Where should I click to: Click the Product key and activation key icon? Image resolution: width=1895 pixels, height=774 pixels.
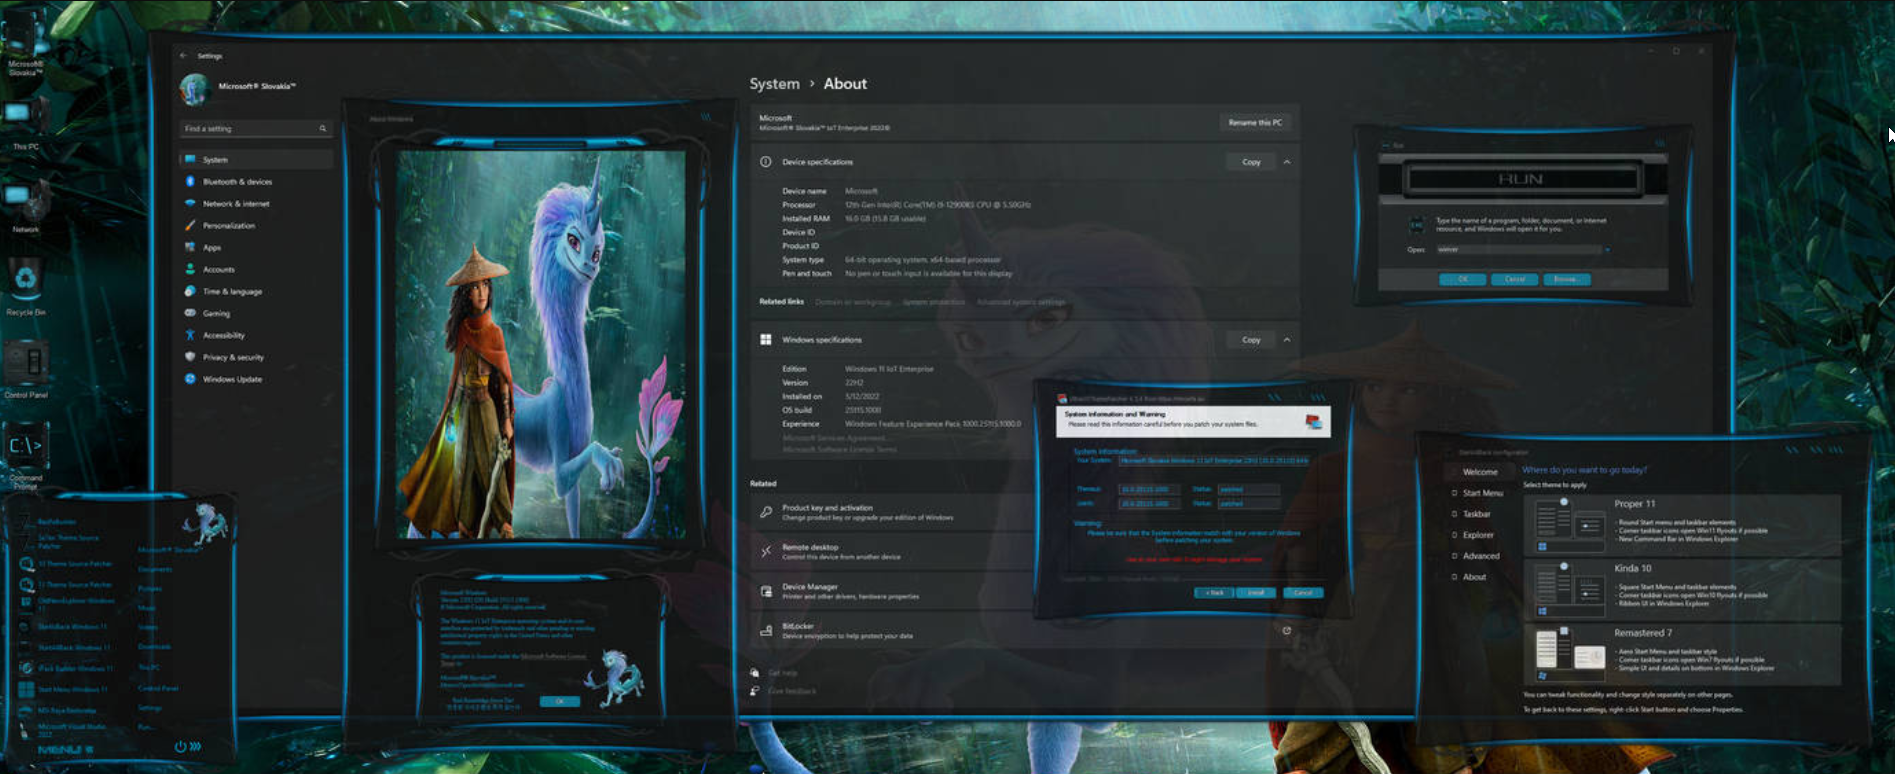[765, 512]
